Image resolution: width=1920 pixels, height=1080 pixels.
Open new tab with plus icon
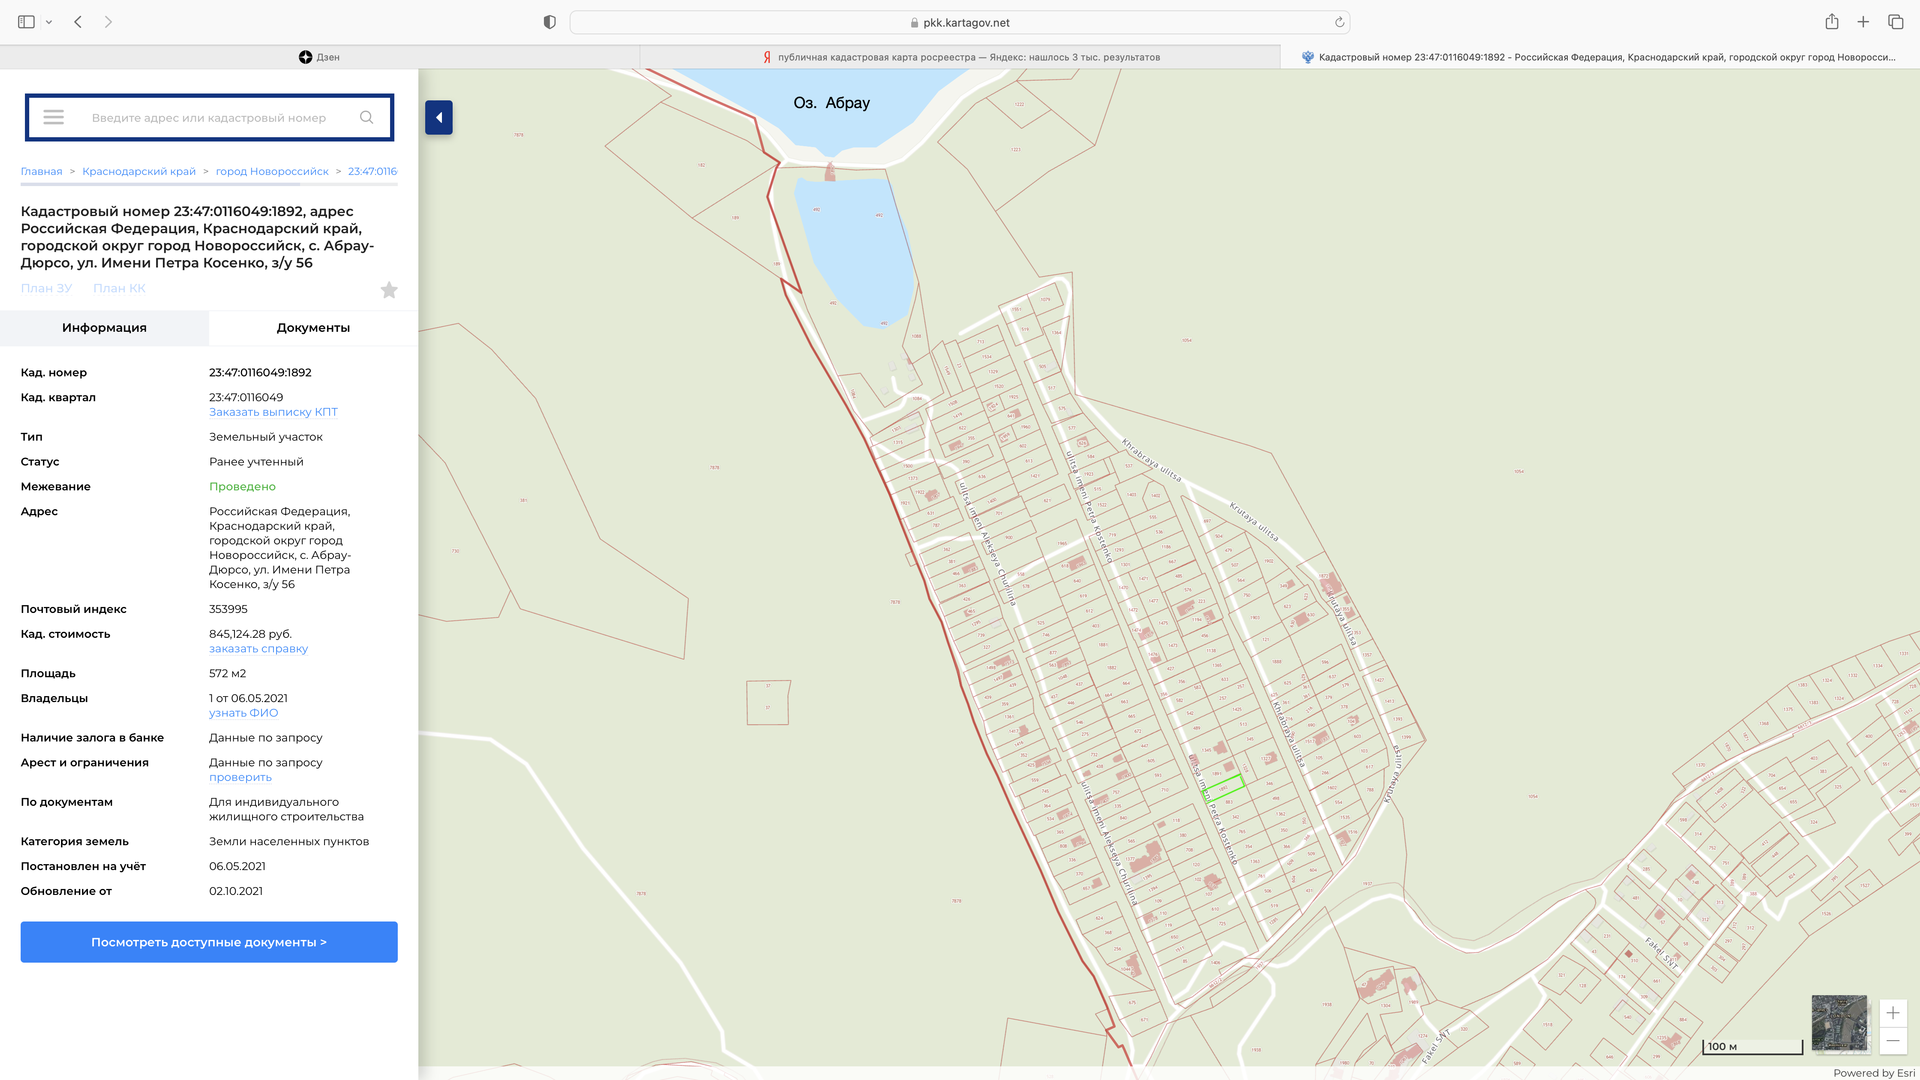[1863, 22]
